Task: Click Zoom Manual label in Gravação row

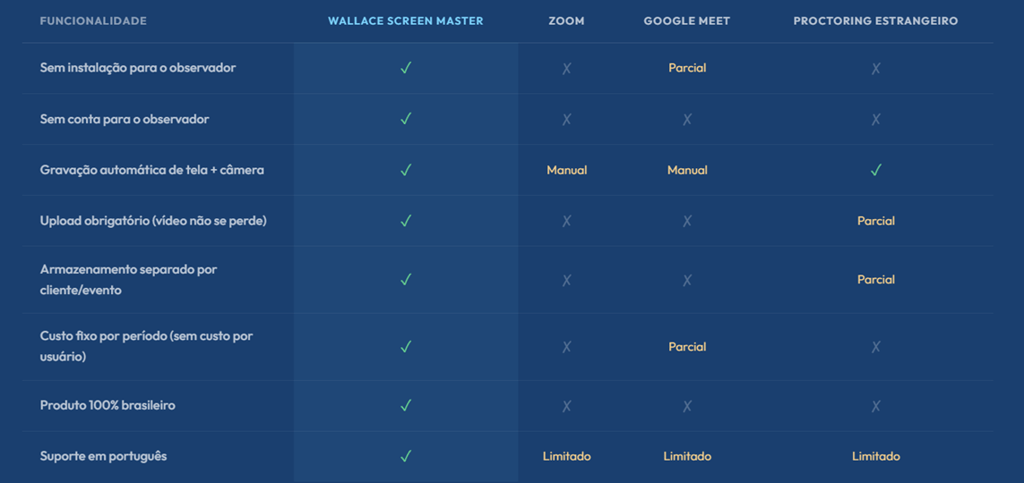Action: (x=567, y=170)
